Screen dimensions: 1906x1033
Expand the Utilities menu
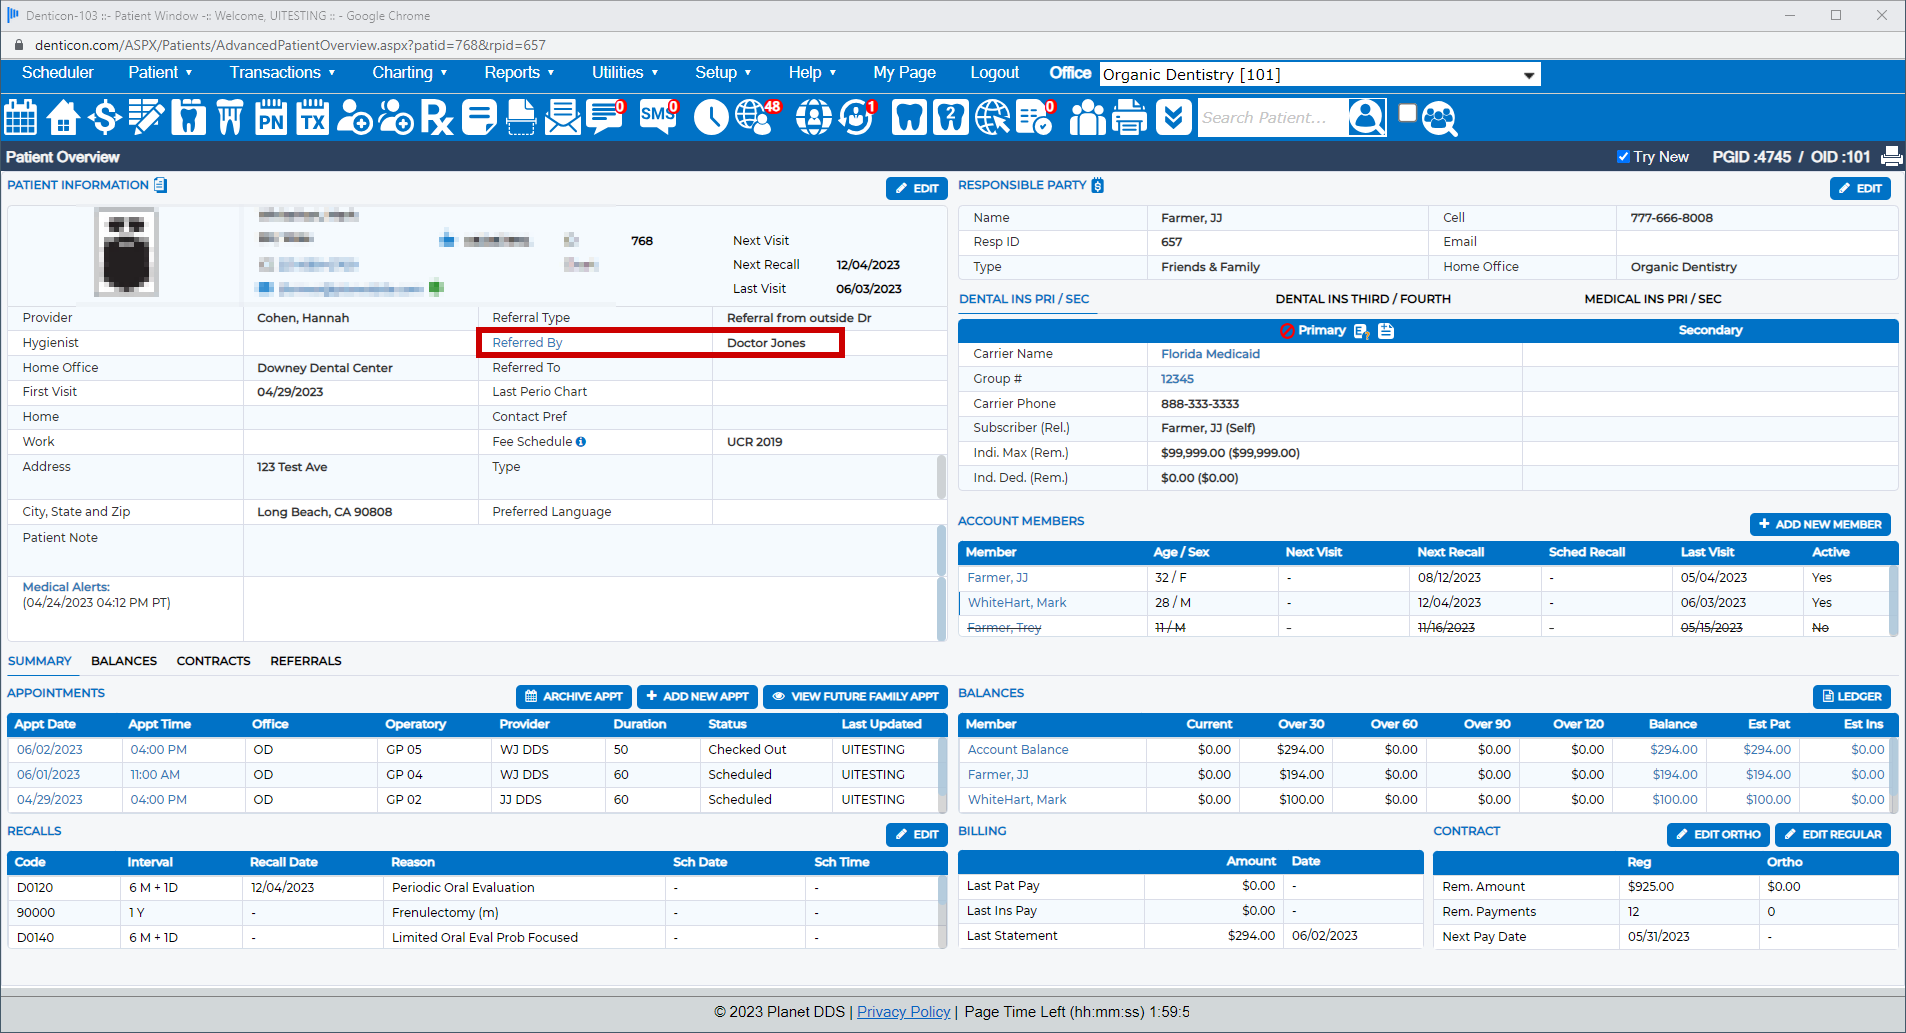pyautogui.click(x=625, y=72)
